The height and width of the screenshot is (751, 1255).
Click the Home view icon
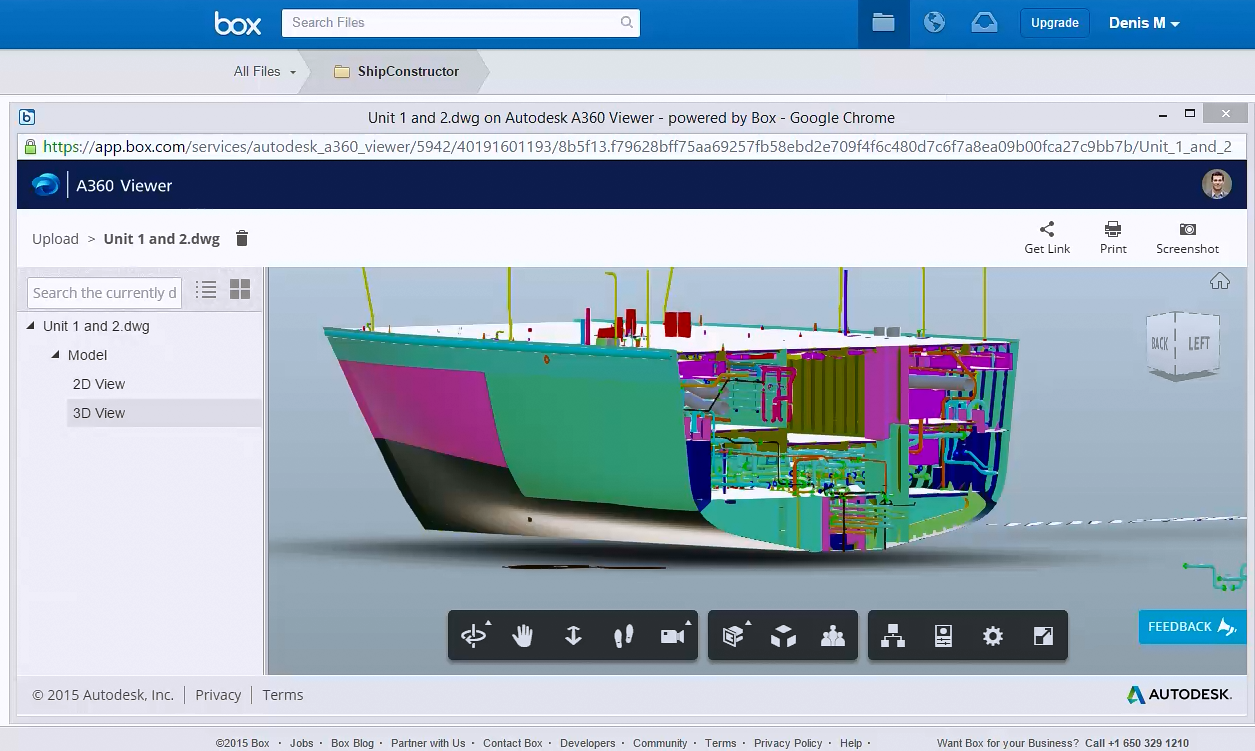coord(1220,281)
